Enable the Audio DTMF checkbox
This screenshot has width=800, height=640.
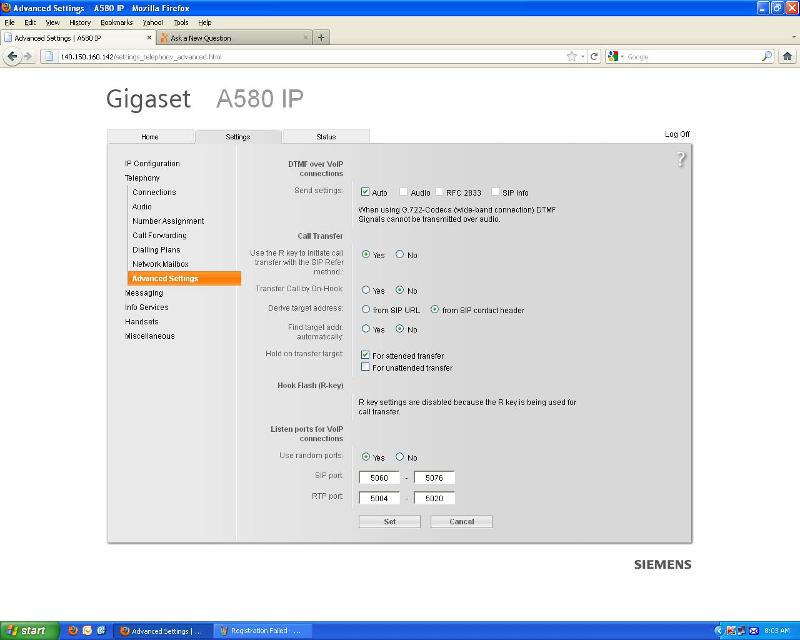[403, 191]
